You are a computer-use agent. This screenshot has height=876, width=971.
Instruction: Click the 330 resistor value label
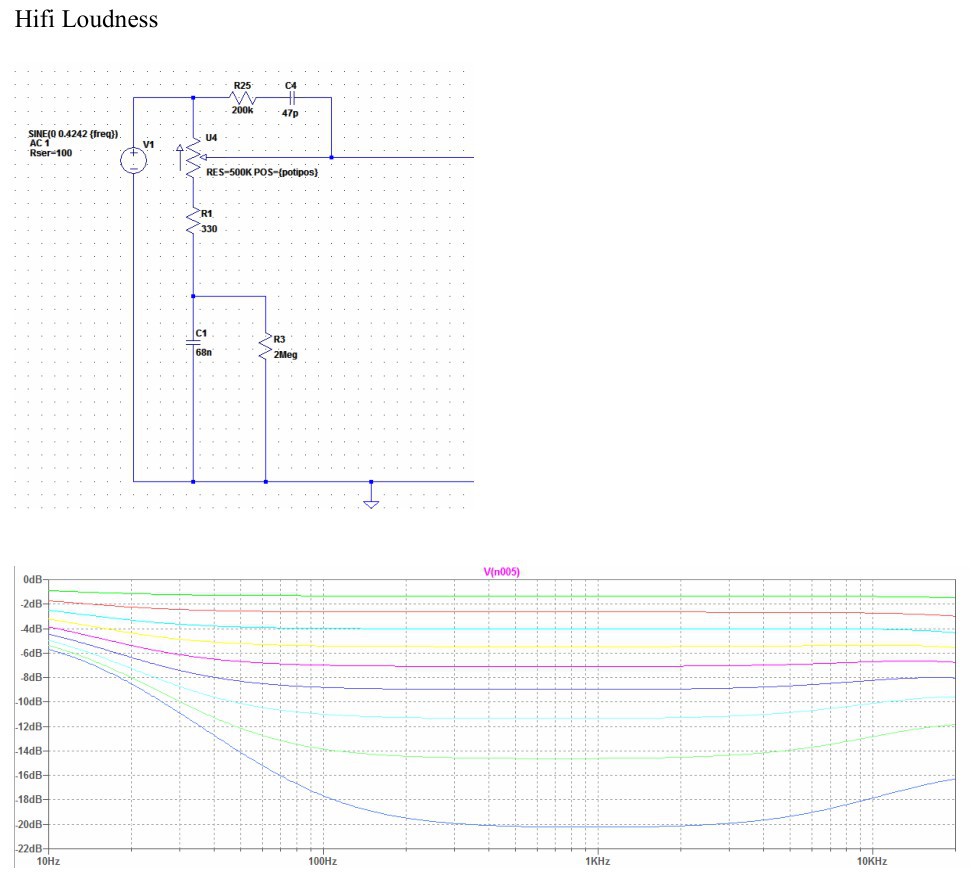click(209, 229)
